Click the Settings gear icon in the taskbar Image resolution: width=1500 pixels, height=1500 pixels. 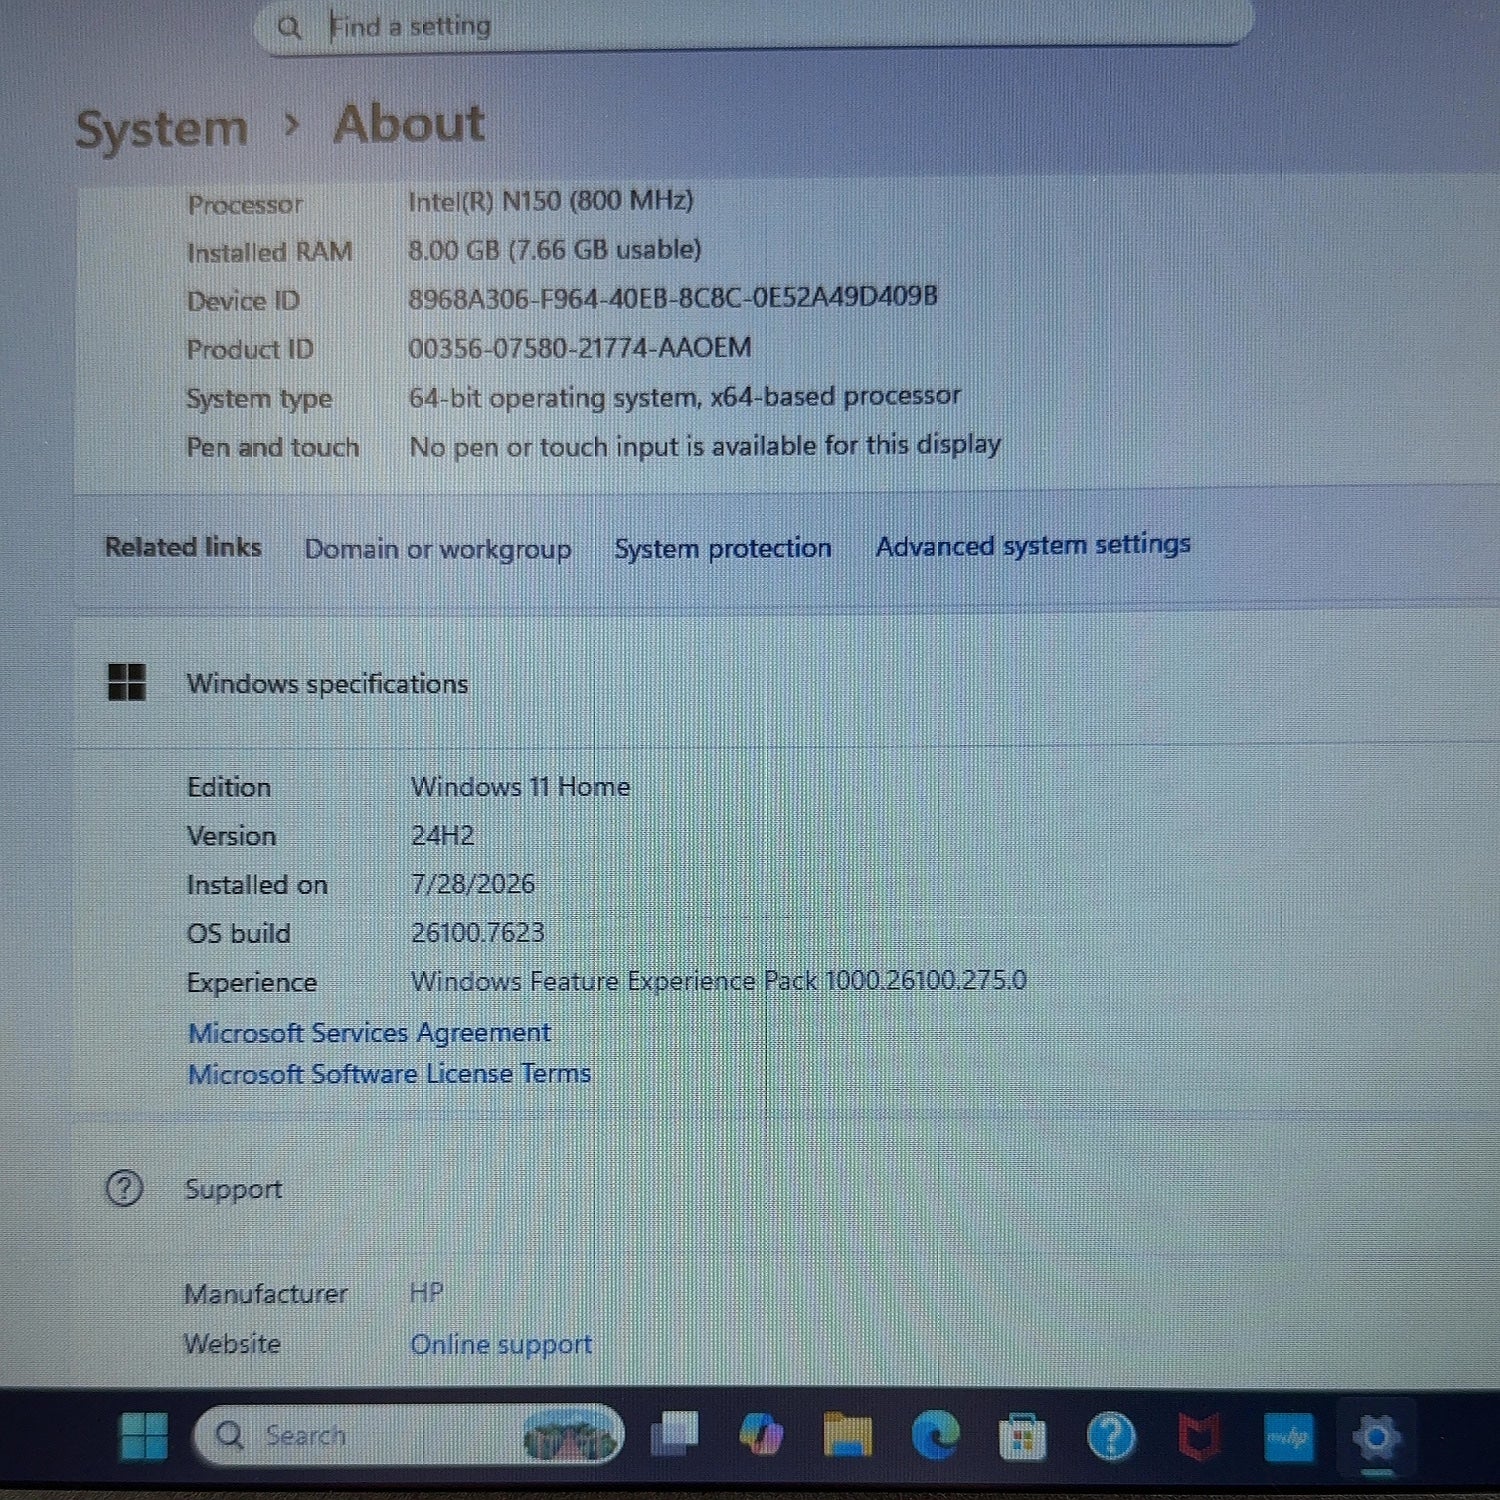click(1376, 1438)
